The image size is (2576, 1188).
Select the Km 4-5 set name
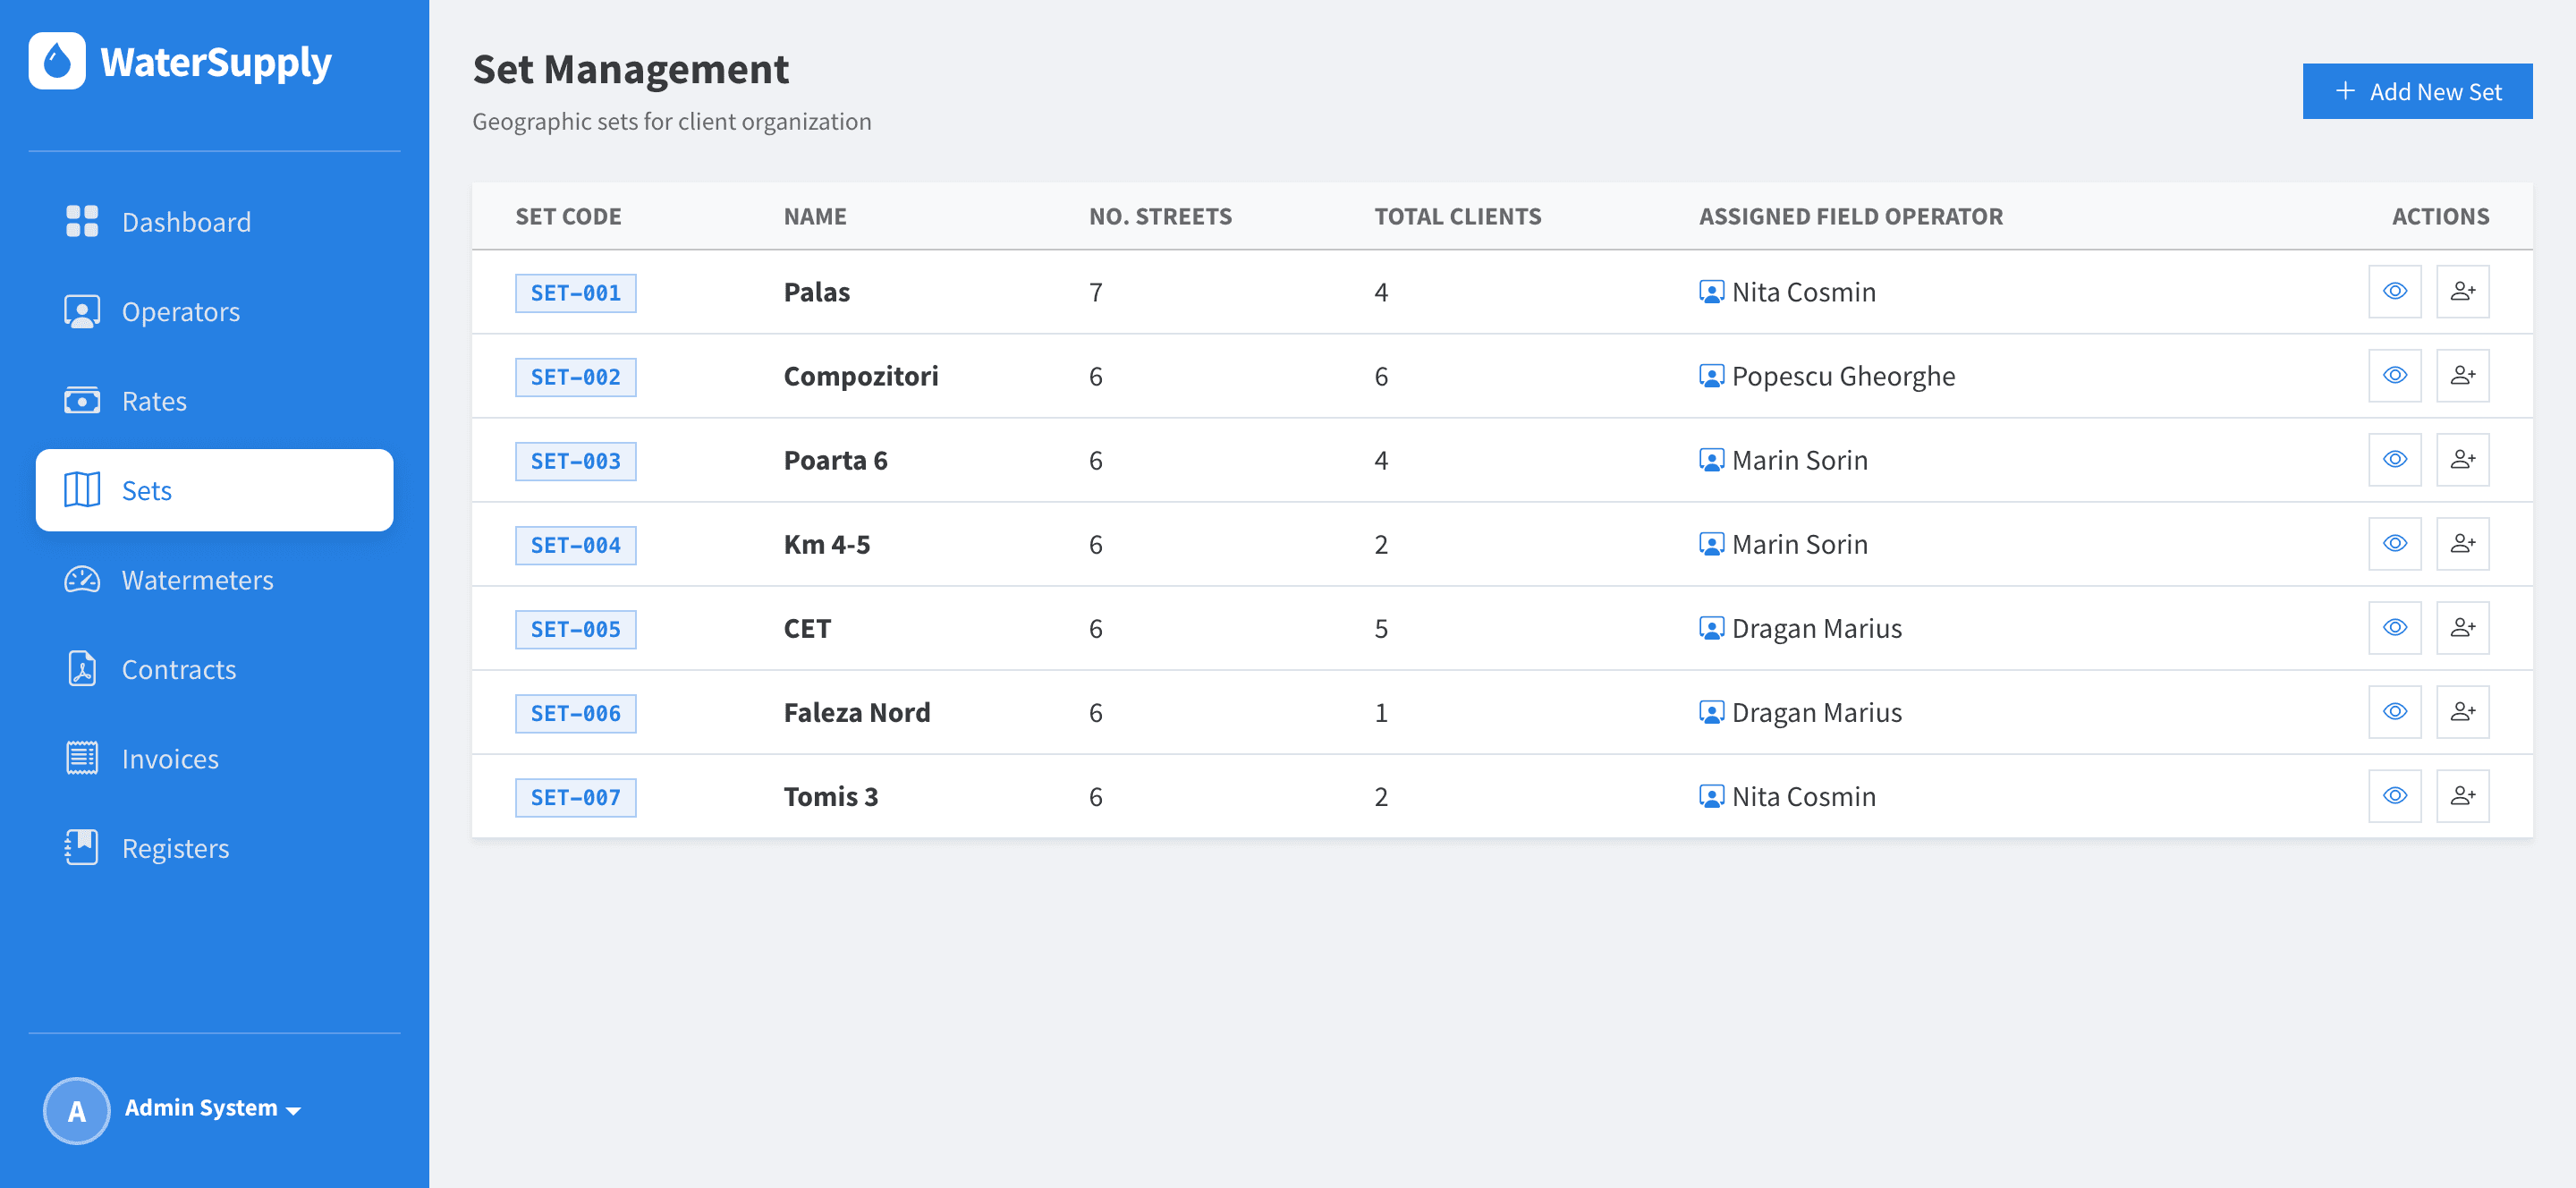pos(826,544)
